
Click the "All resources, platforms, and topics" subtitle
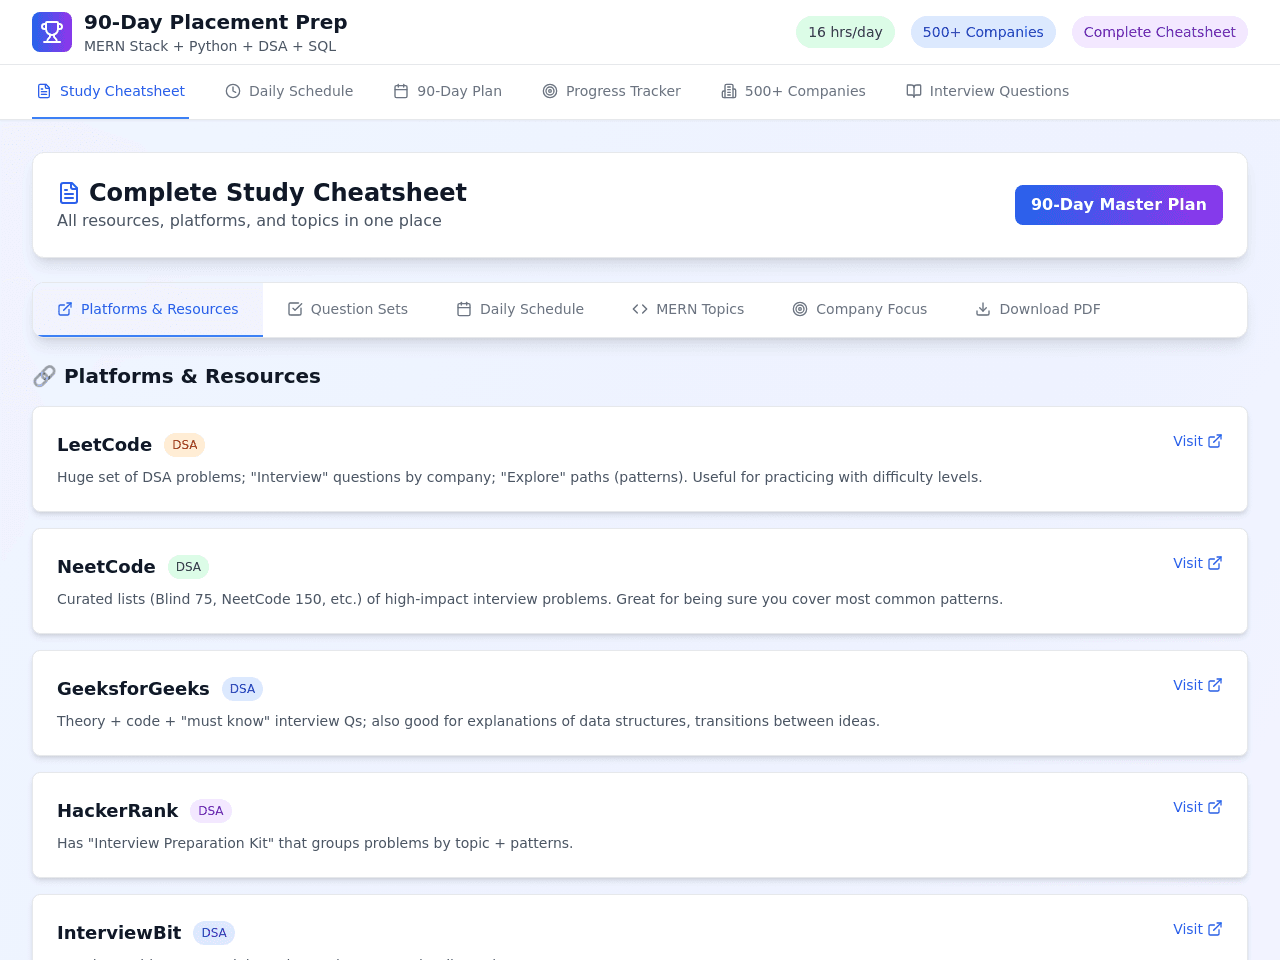249,220
